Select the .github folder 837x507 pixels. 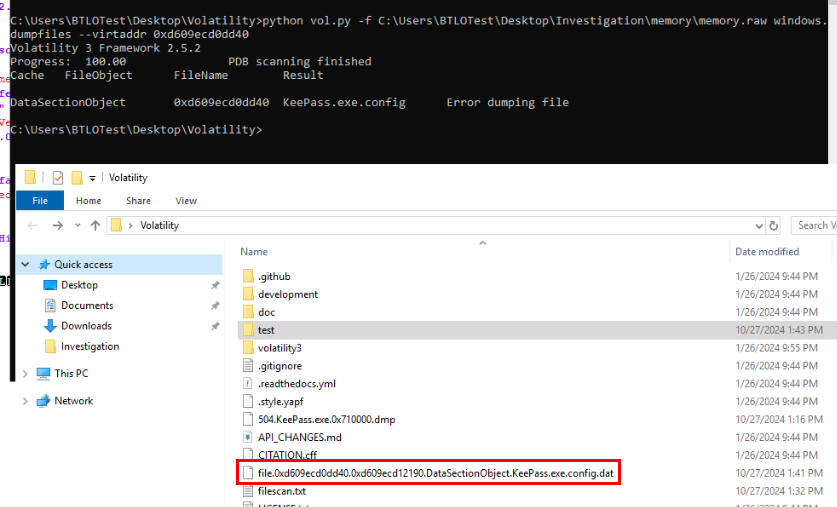pos(274,276)
